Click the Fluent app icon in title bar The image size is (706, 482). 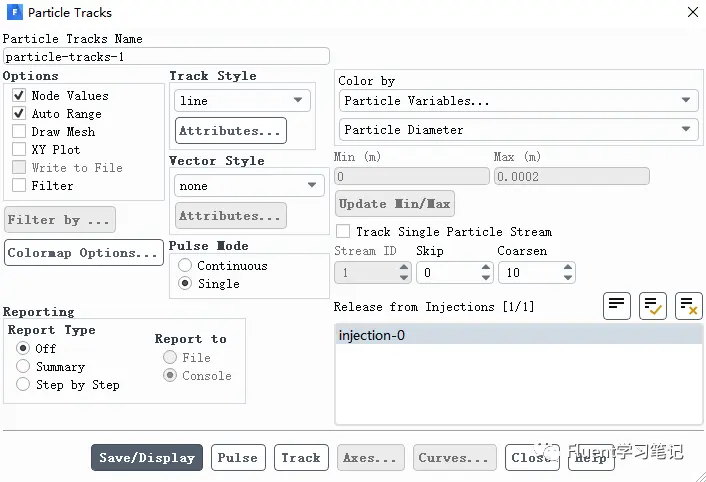point(14,12)
